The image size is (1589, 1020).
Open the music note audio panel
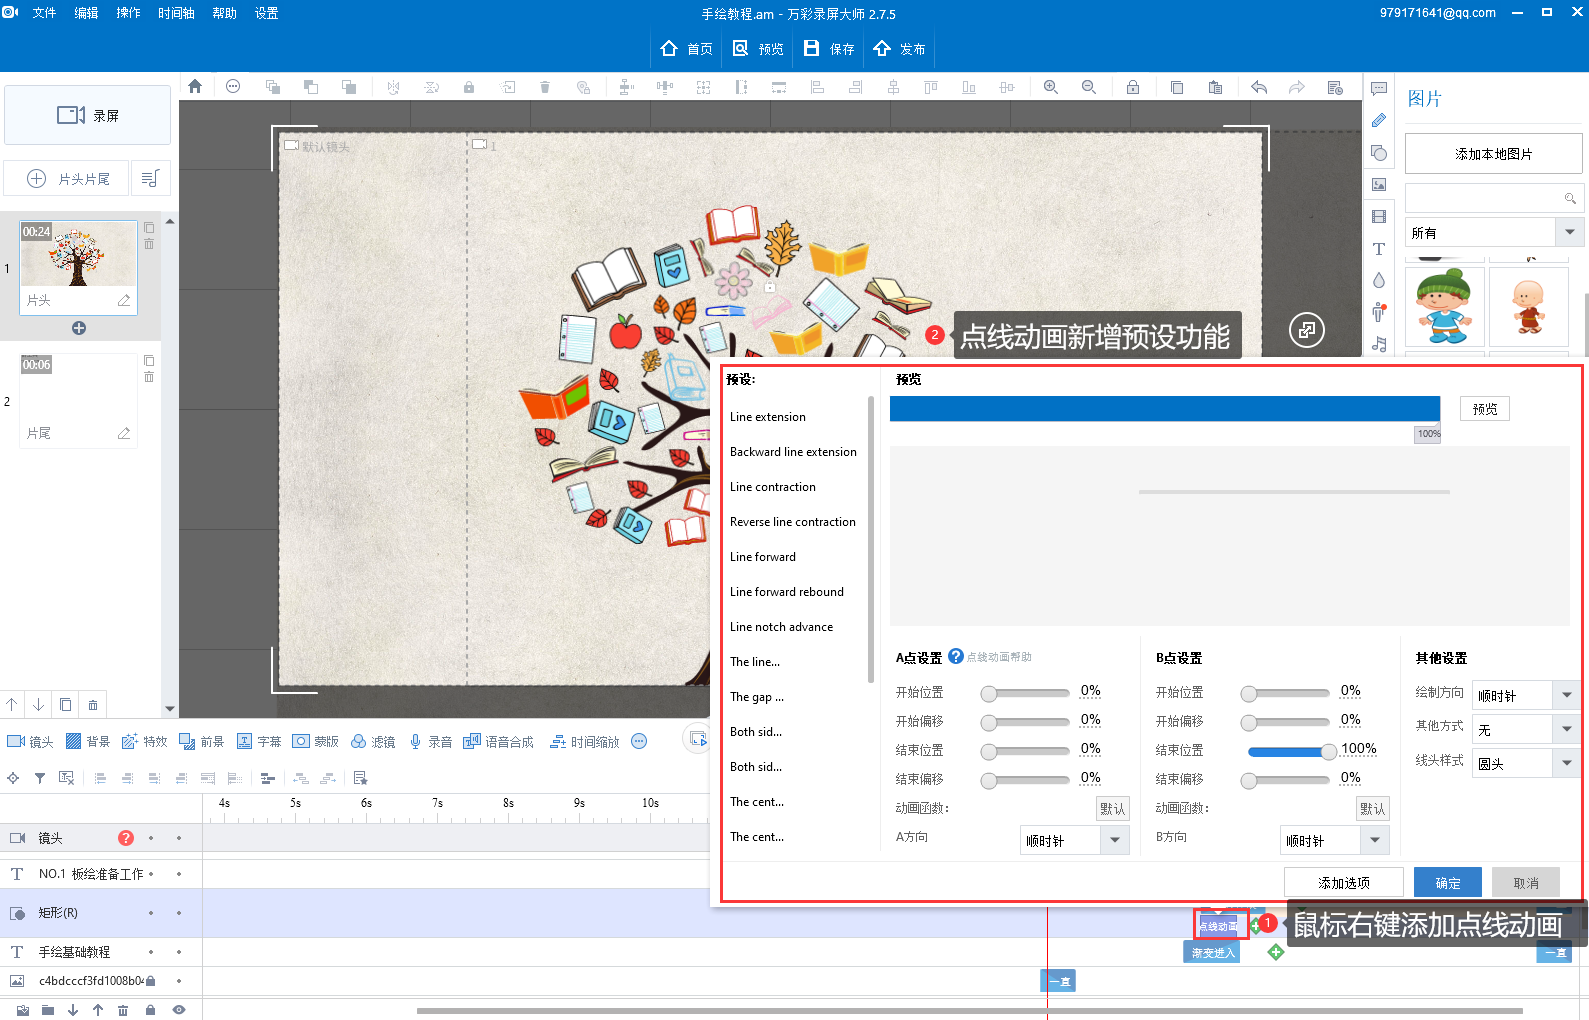pos(1379,344)
